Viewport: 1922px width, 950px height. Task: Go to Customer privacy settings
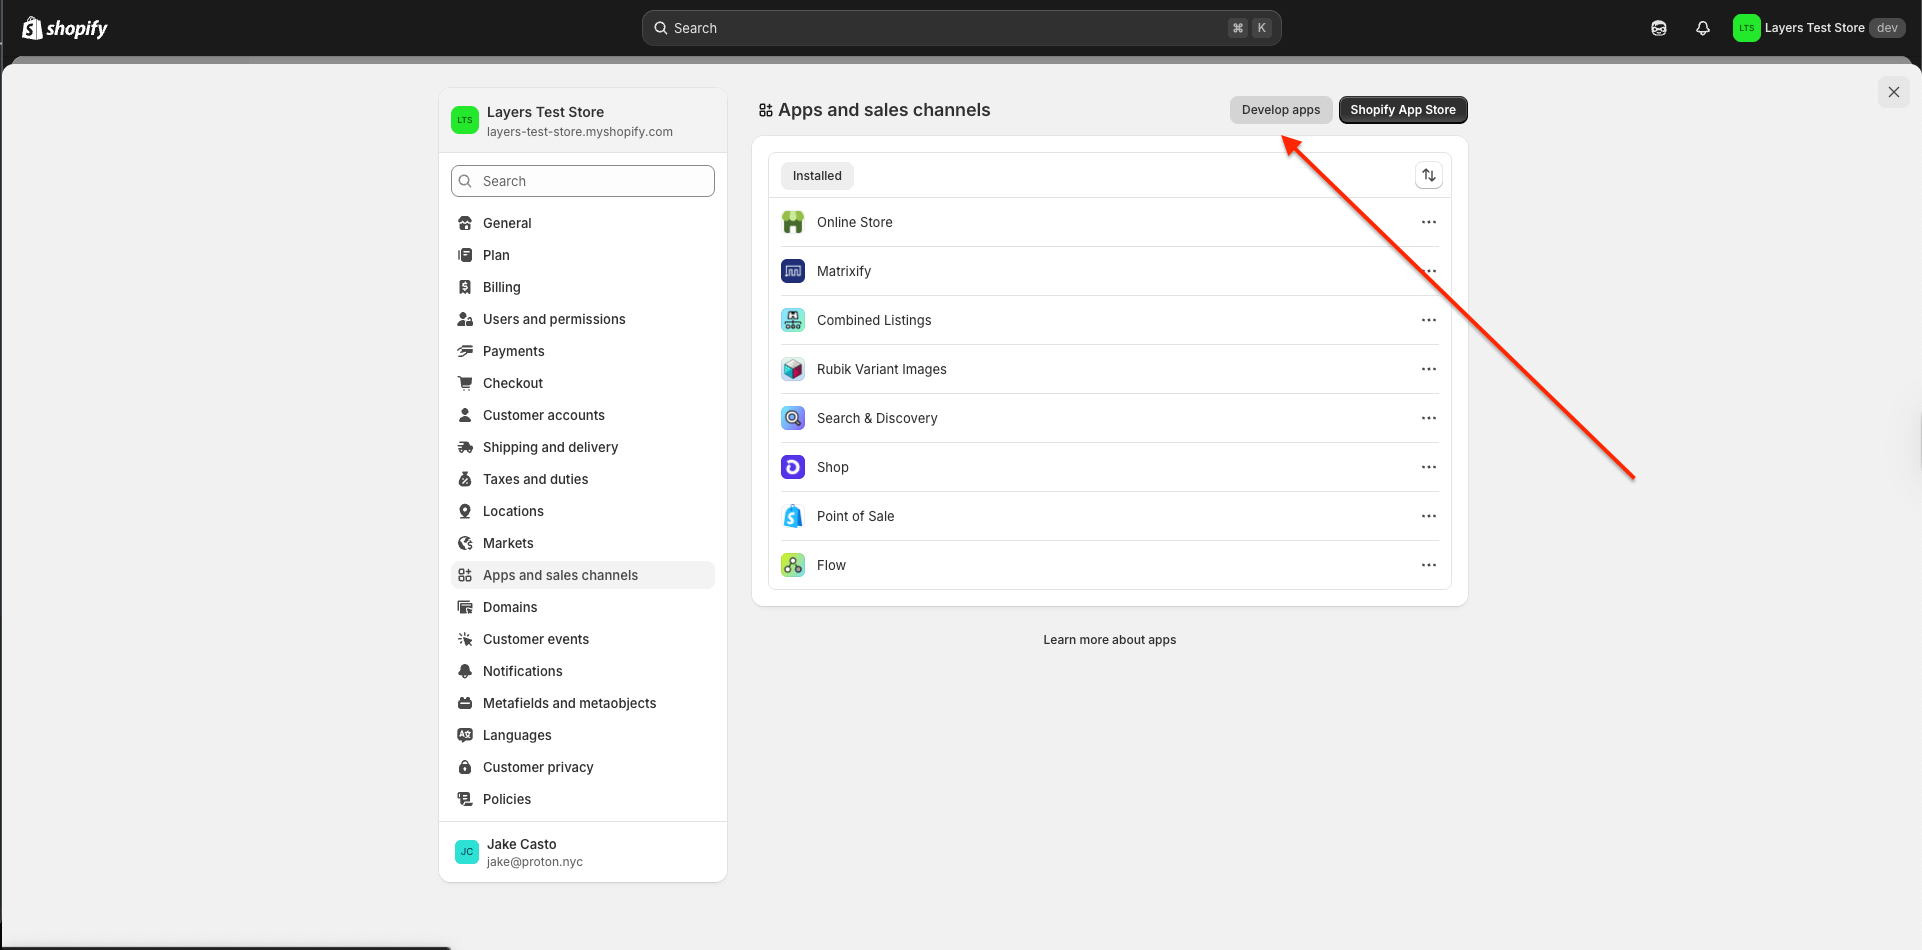583,767
